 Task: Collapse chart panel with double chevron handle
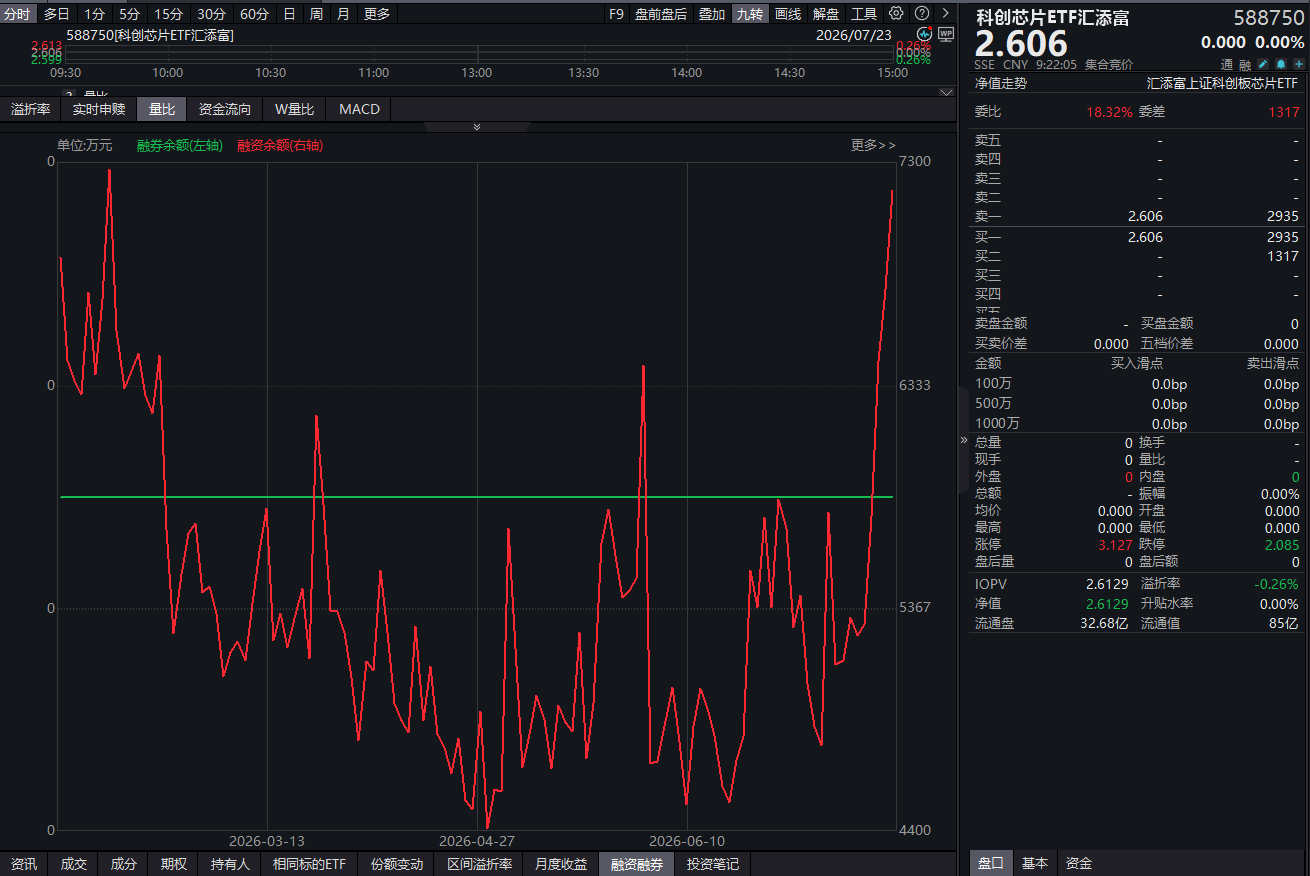477,127
